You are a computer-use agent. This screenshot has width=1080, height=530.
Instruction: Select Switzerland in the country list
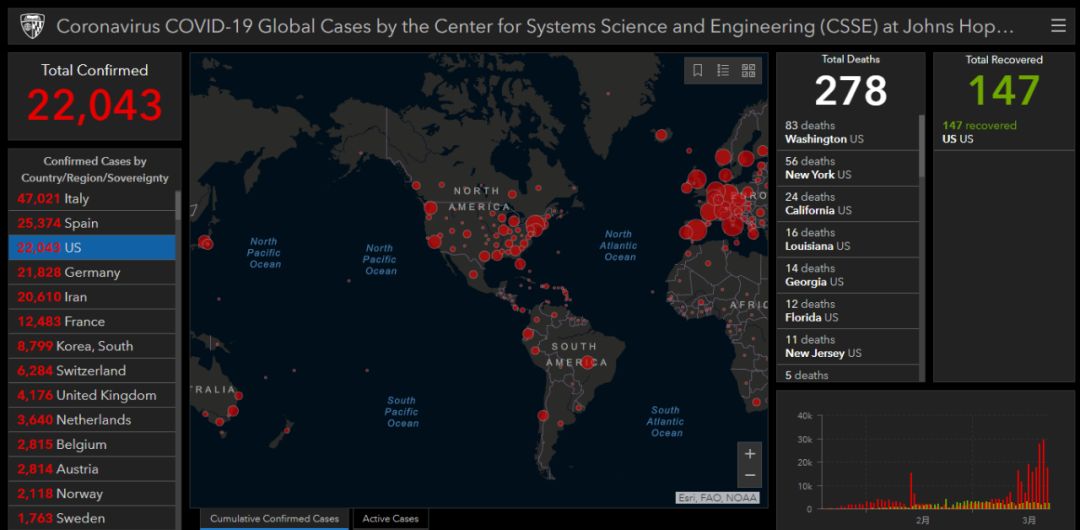pyautogui.click(x=92, y=371)
